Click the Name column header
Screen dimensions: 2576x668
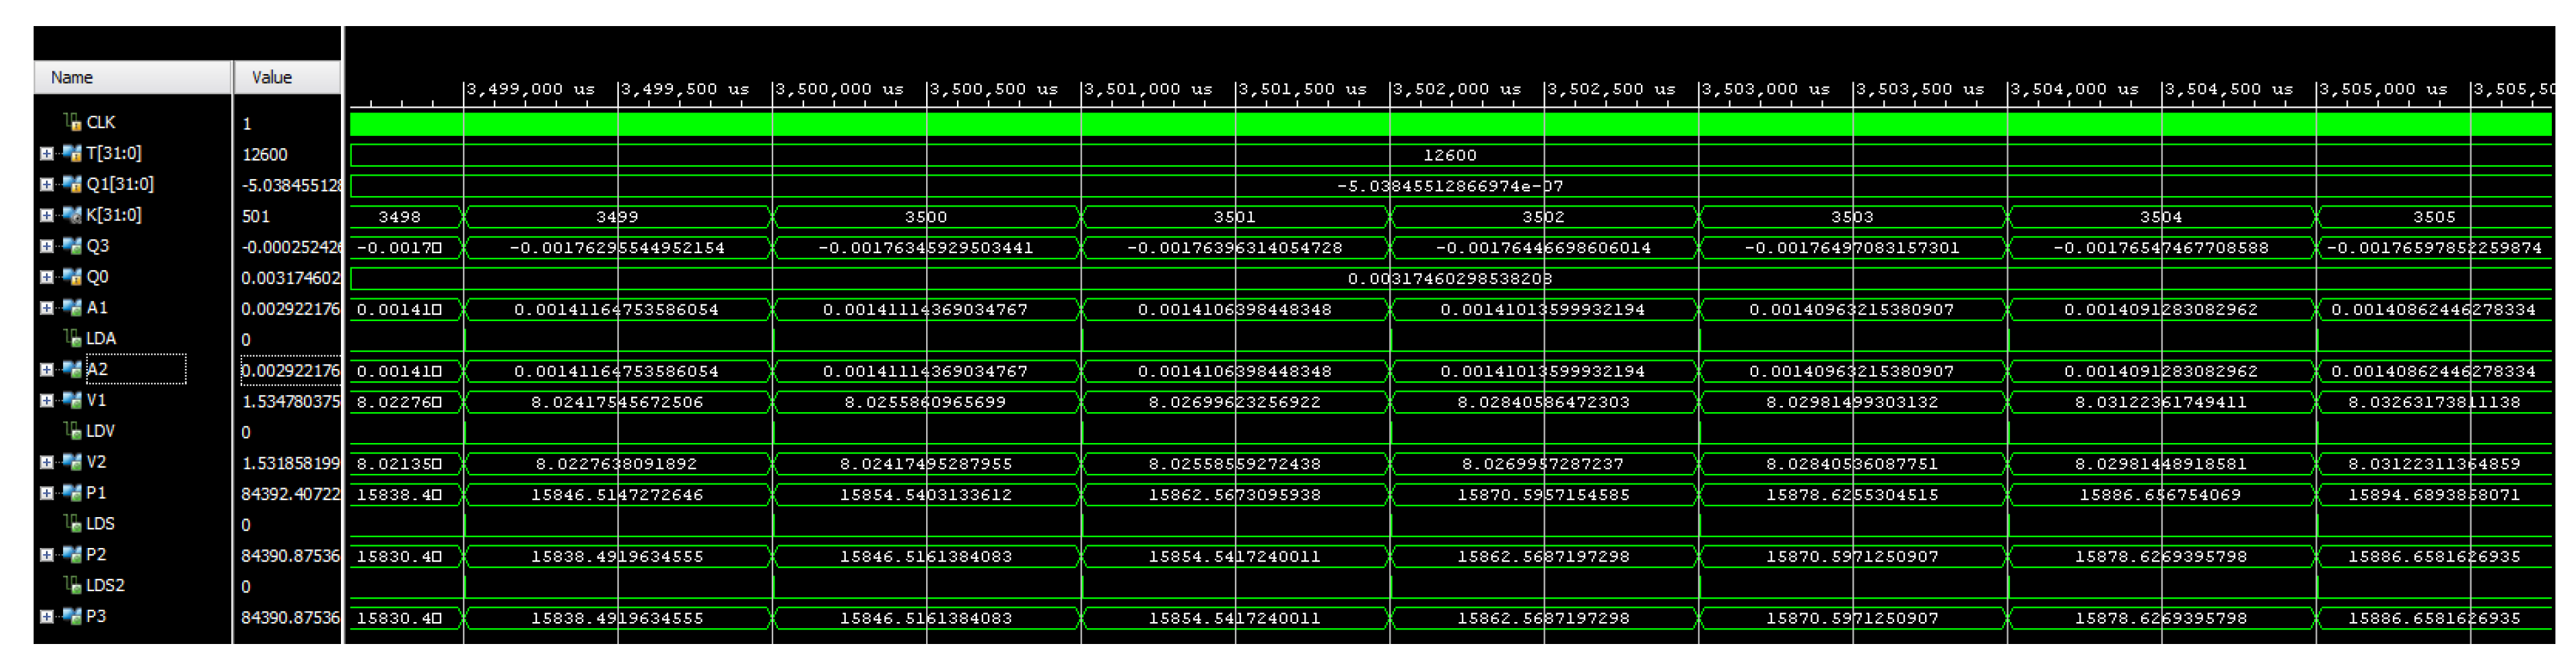[x=72, y=77]
